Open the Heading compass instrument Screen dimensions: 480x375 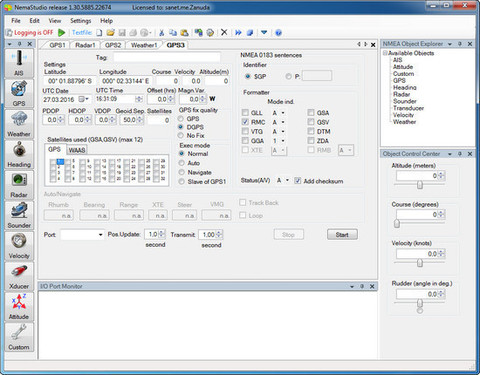[19, 154]
